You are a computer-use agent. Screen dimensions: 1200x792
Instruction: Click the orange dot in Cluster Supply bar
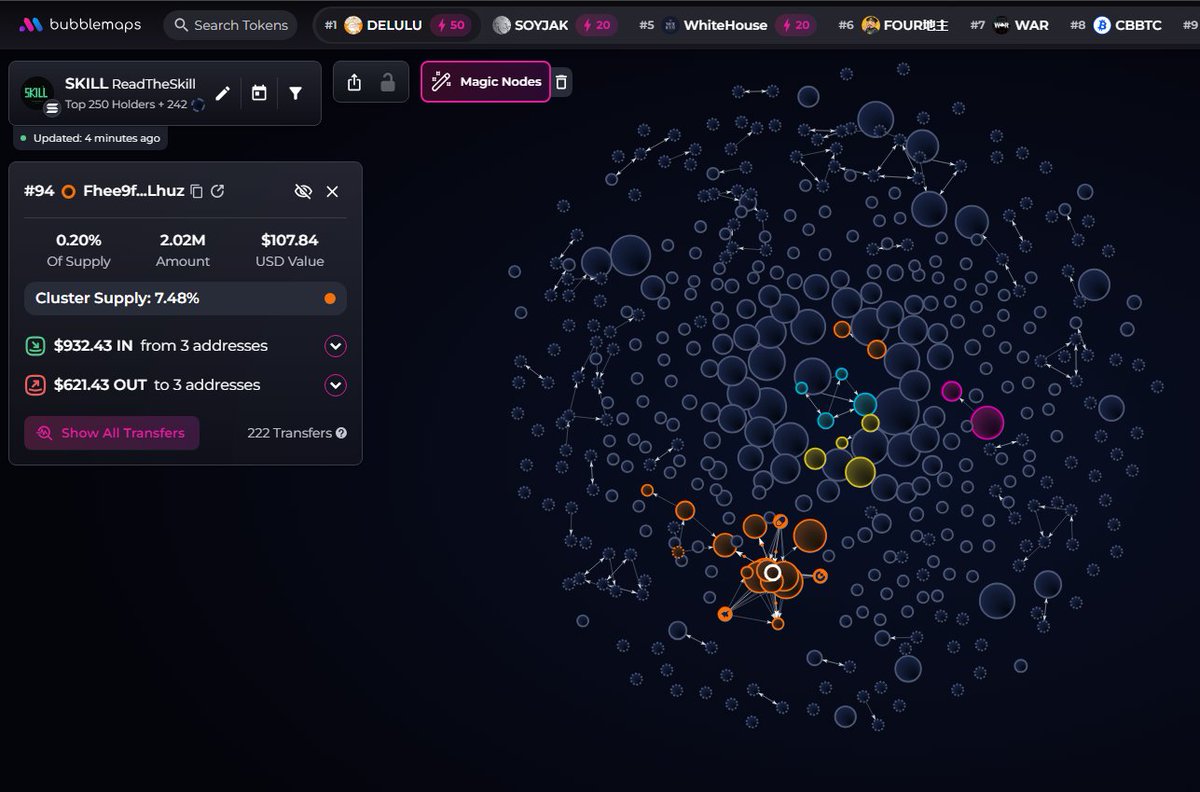pos(330,298)
